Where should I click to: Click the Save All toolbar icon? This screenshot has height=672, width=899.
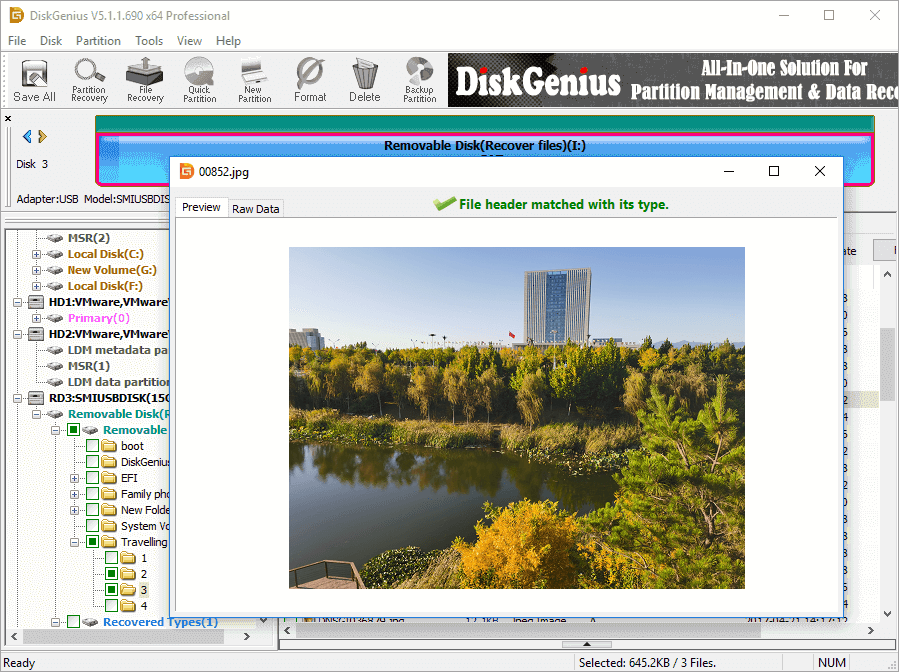click(x=34, y=80)
